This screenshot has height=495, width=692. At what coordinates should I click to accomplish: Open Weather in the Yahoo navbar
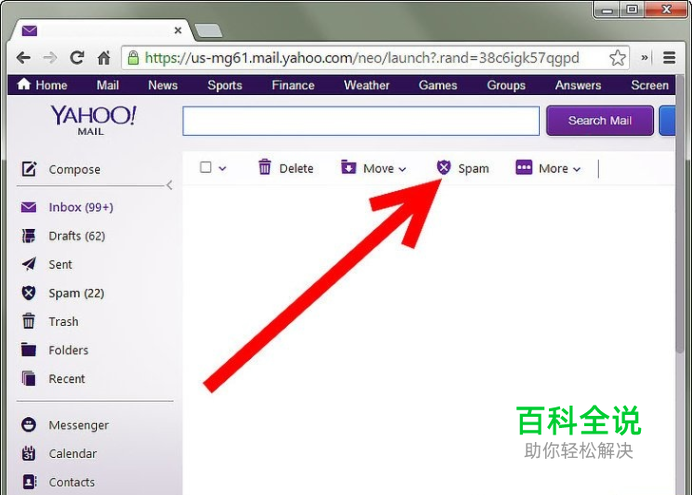[367, 85]
